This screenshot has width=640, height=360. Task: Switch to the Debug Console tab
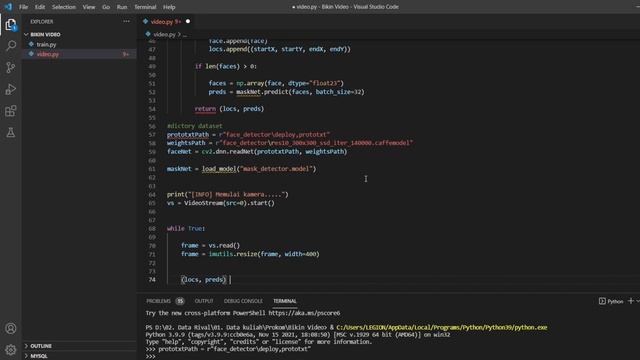243,301
